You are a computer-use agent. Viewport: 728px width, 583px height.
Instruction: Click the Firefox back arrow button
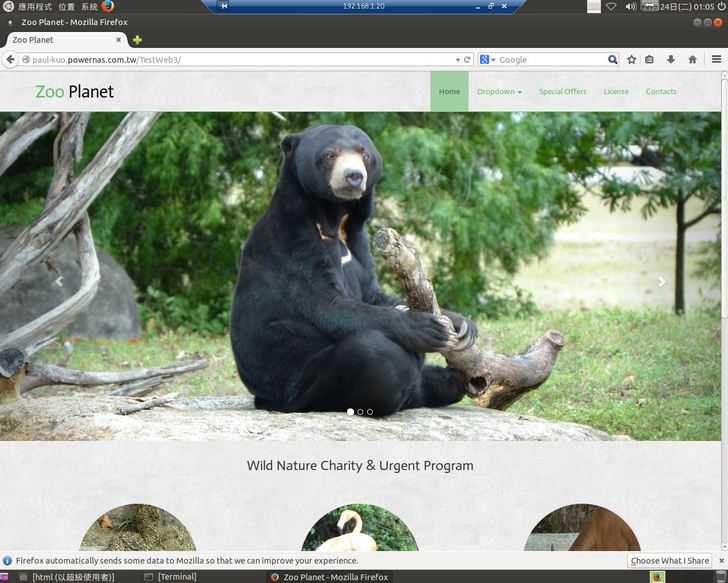tap(10, 59)
